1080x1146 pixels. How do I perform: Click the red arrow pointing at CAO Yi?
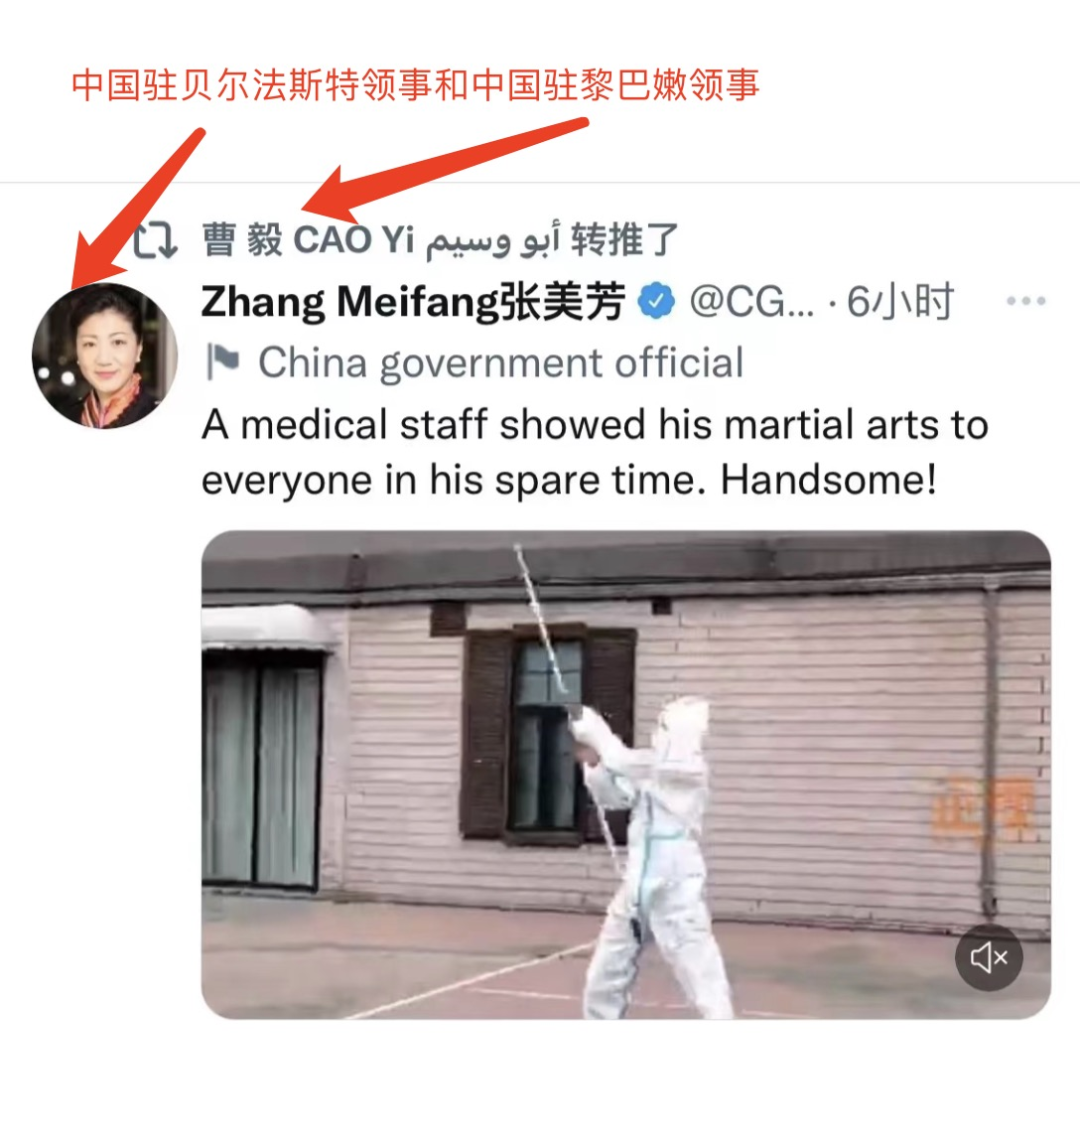(446, 170)
